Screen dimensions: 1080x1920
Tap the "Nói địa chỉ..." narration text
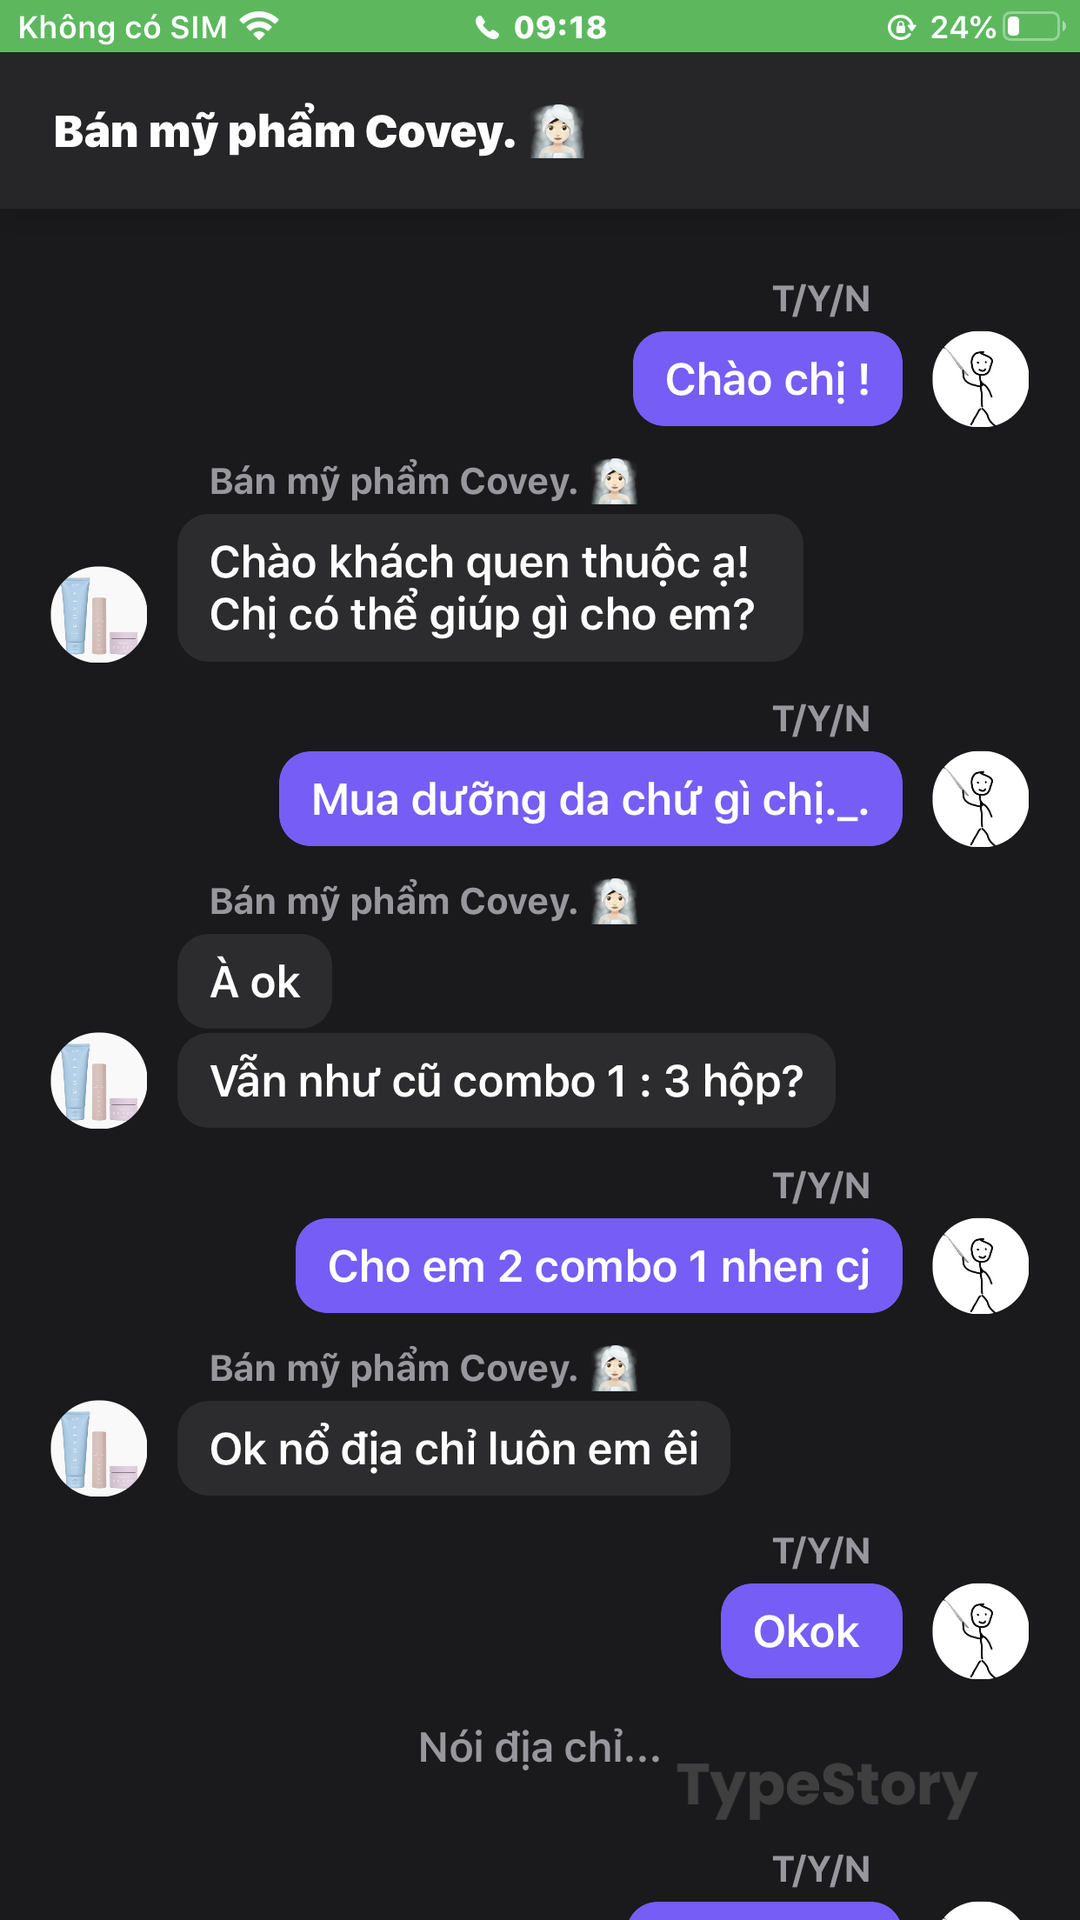coord(540,1747)
